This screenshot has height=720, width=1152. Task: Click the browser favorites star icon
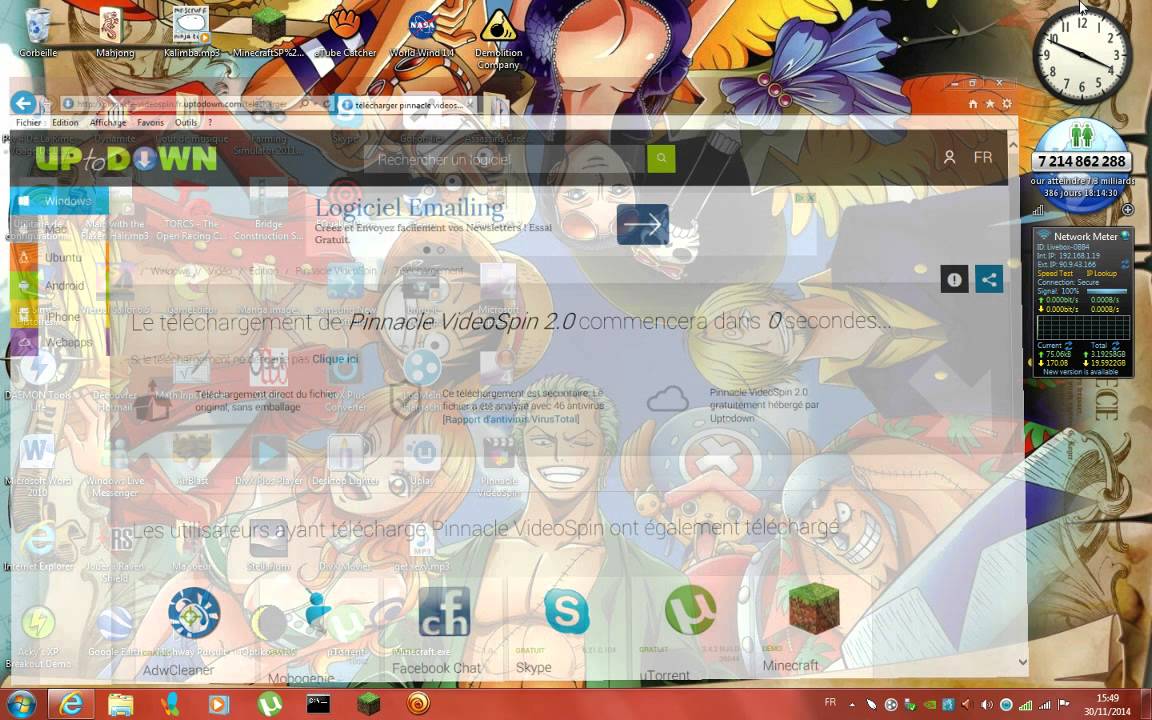[x=990, y=104]
